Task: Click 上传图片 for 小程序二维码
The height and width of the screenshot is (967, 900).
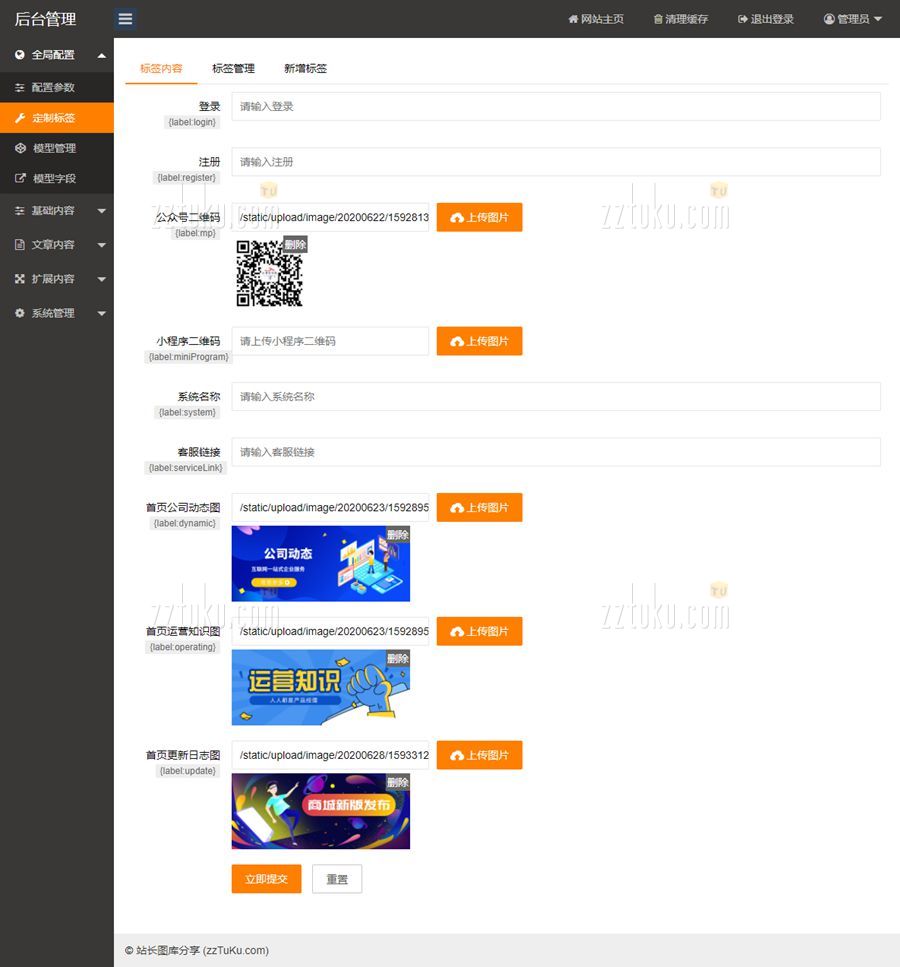Action: point(479,341)
